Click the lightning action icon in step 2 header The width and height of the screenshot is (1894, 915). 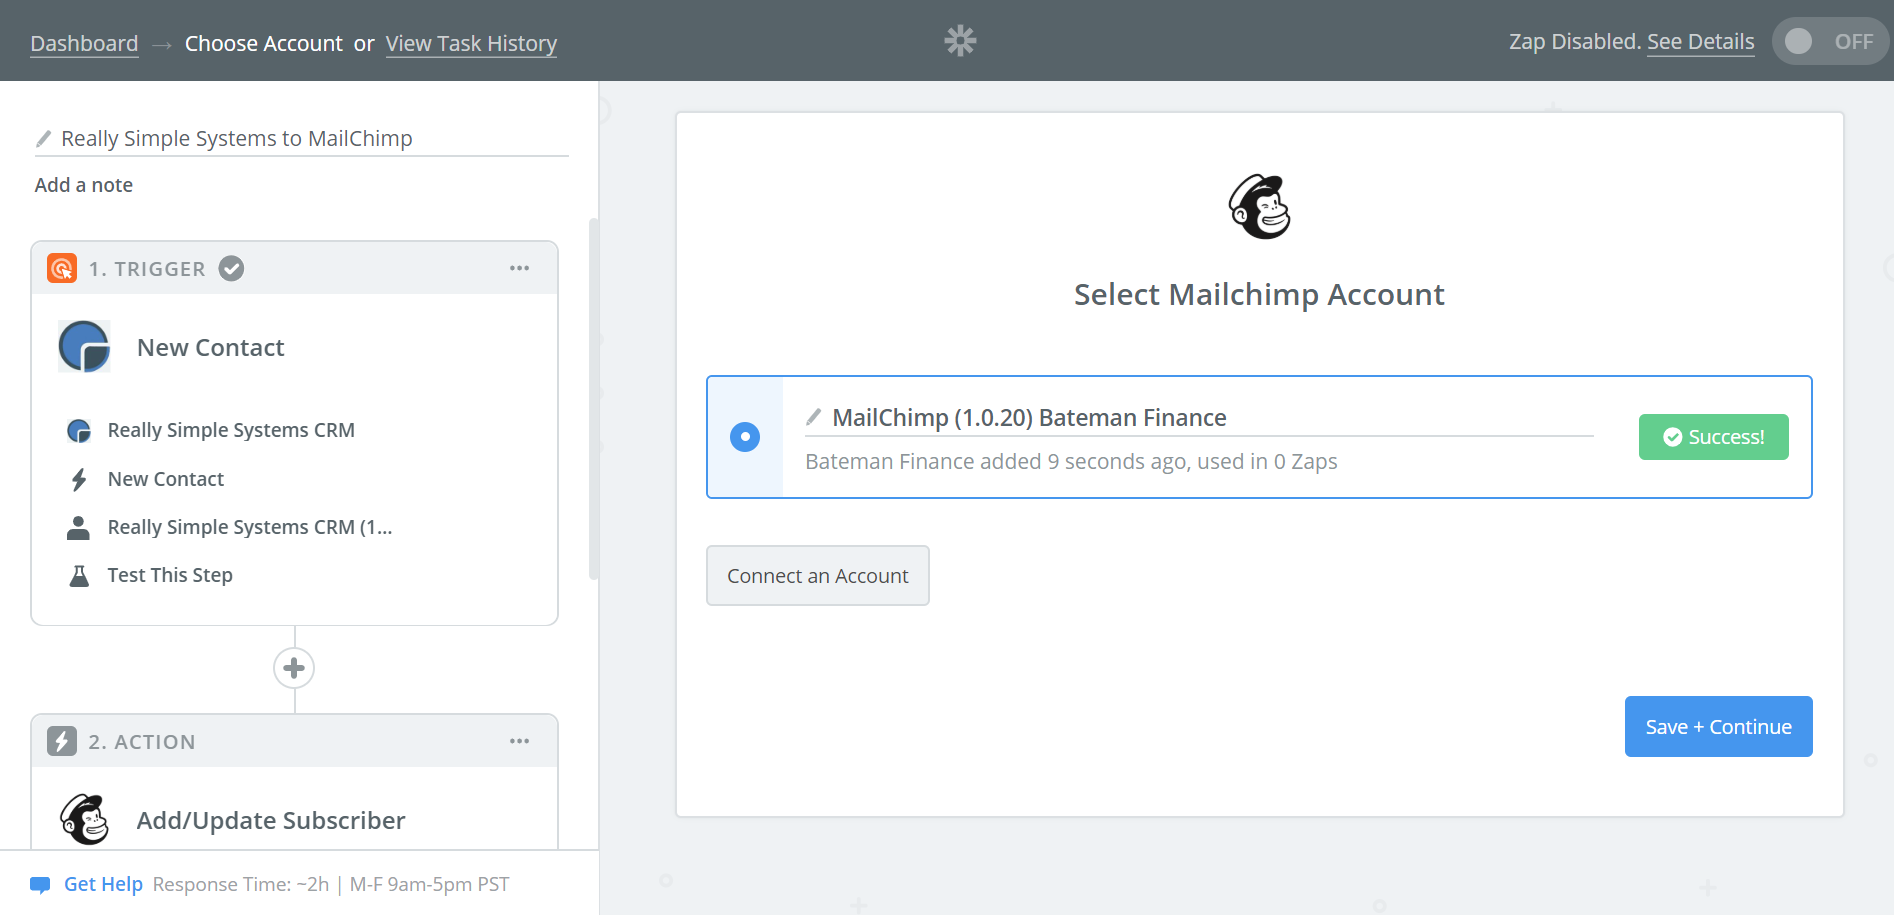pyautogui.click(x=62, y=741)
